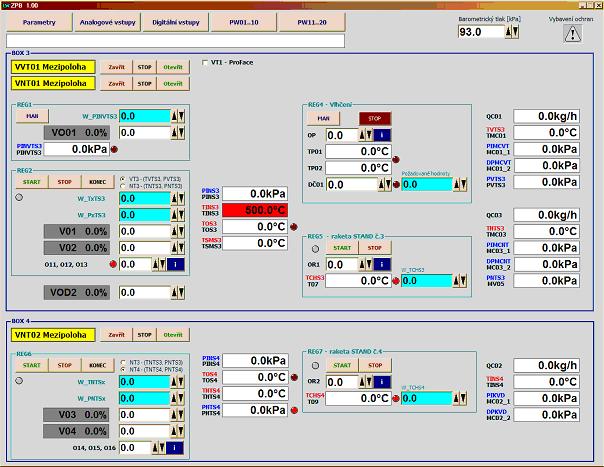Click the blue info button beside OR2 in REG7
This screenshot has width=604, height=467.
[x=385, y=382]
